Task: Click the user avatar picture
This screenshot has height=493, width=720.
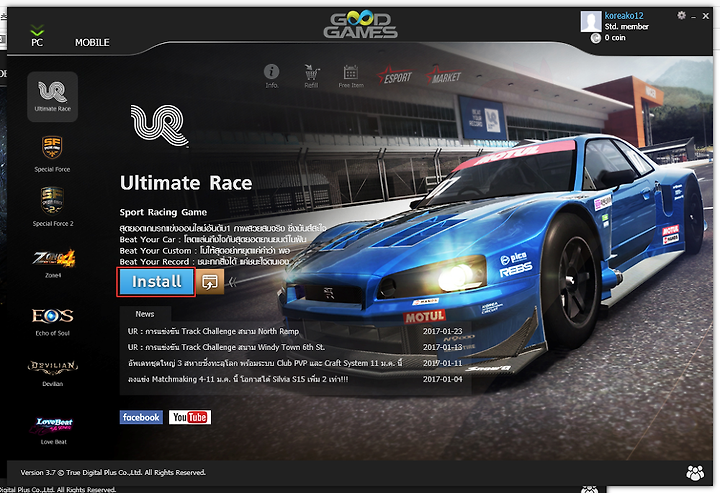Action: [x=591, y=21]
